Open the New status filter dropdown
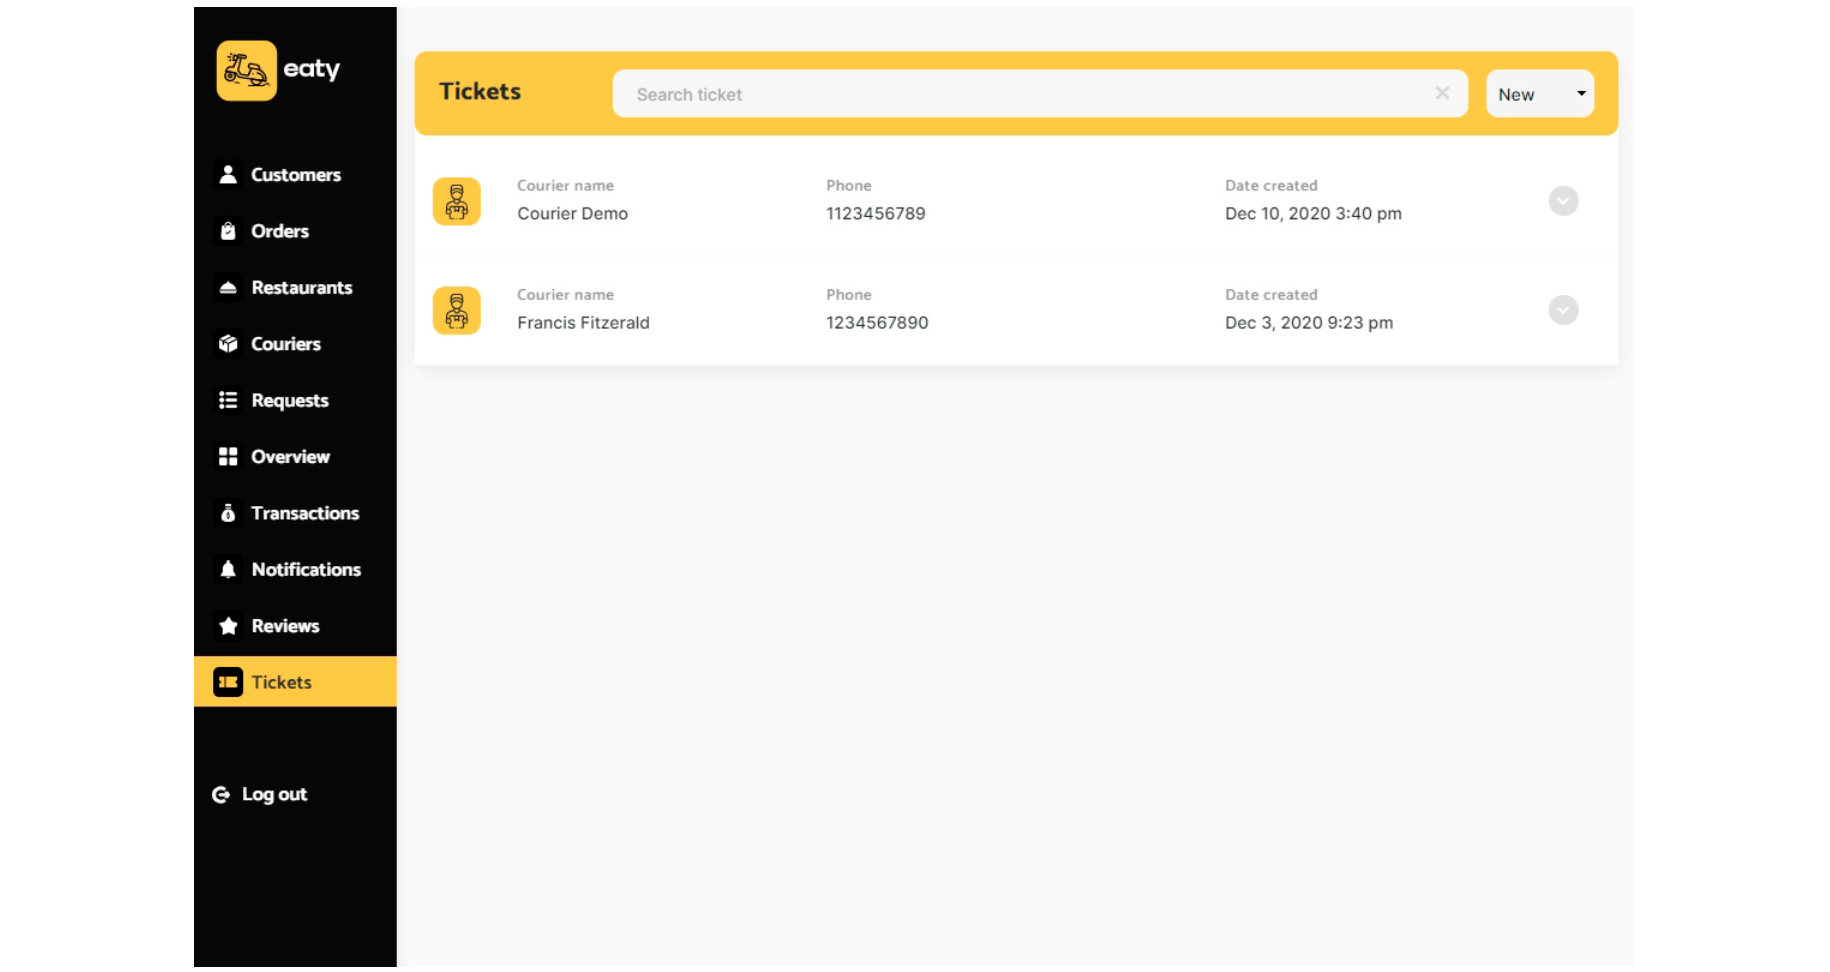 [x=1540, y=94]
